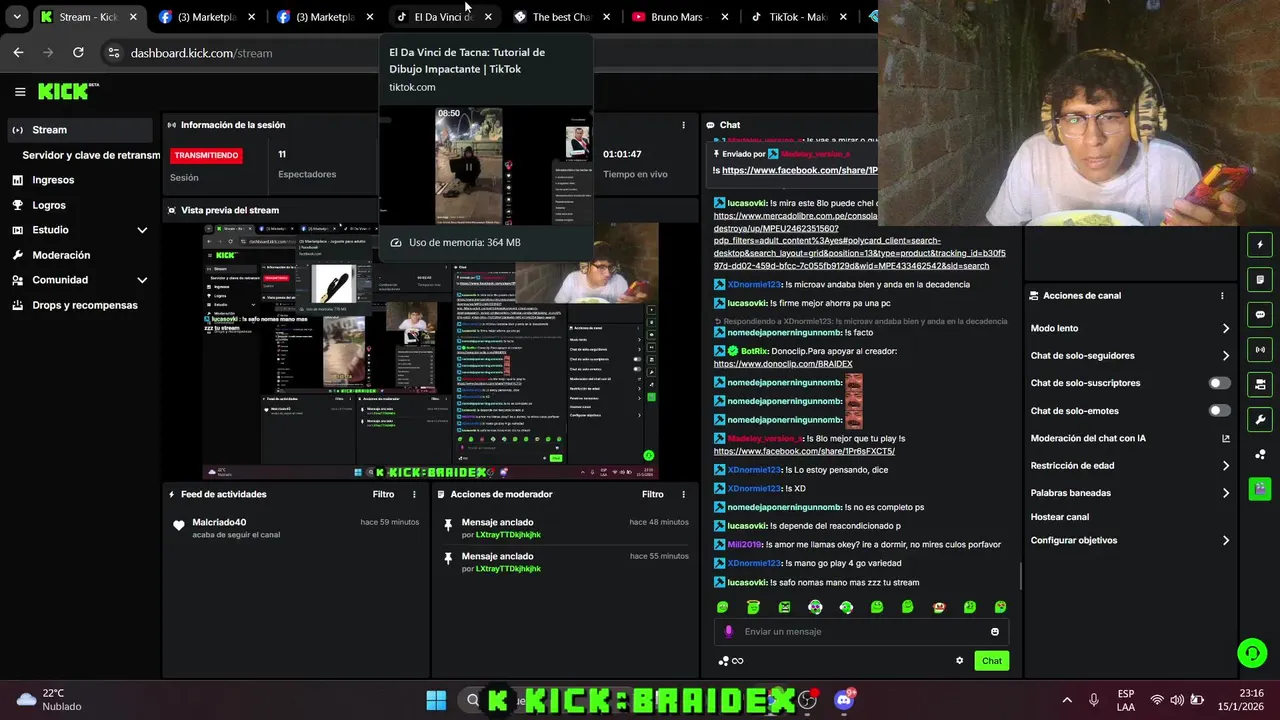The height and width of the screenshot is (720, 1280).
Task: Toggle Chat de solo-suscriptores
Action: click(x=1219, y=383)
